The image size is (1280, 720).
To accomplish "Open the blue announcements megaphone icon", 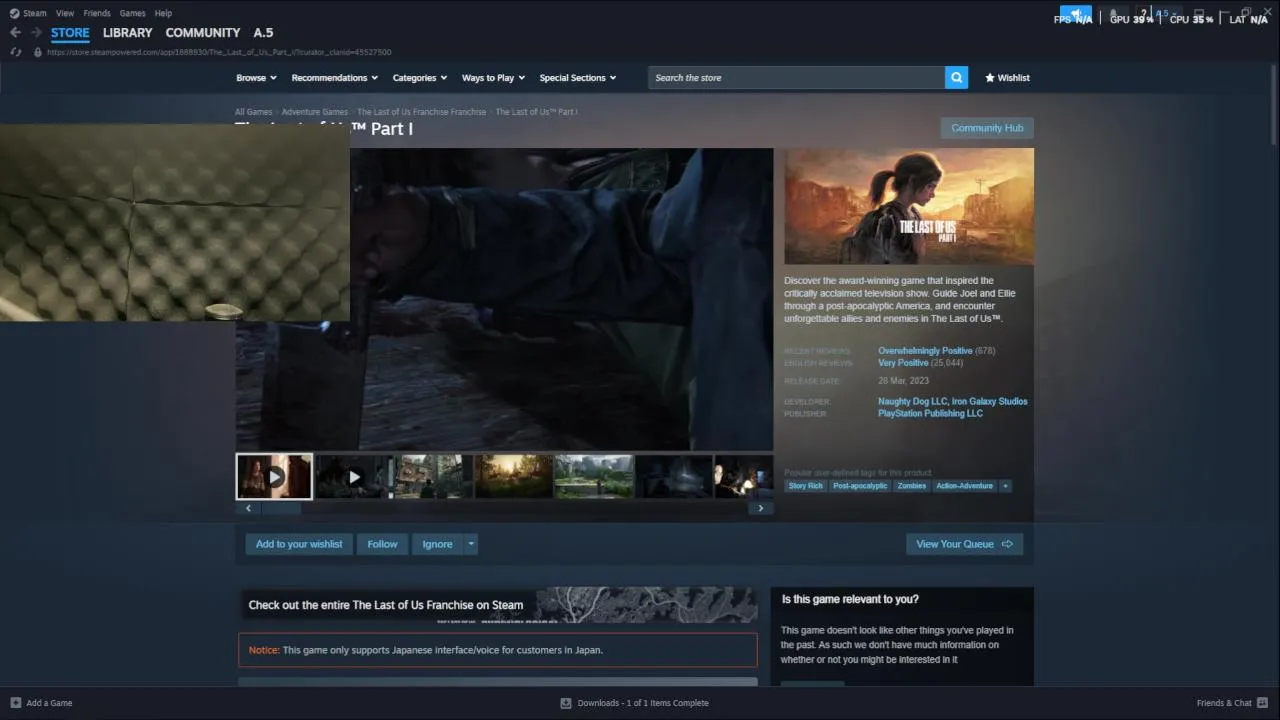I will pyautogui.click(x=1076, y=14).
